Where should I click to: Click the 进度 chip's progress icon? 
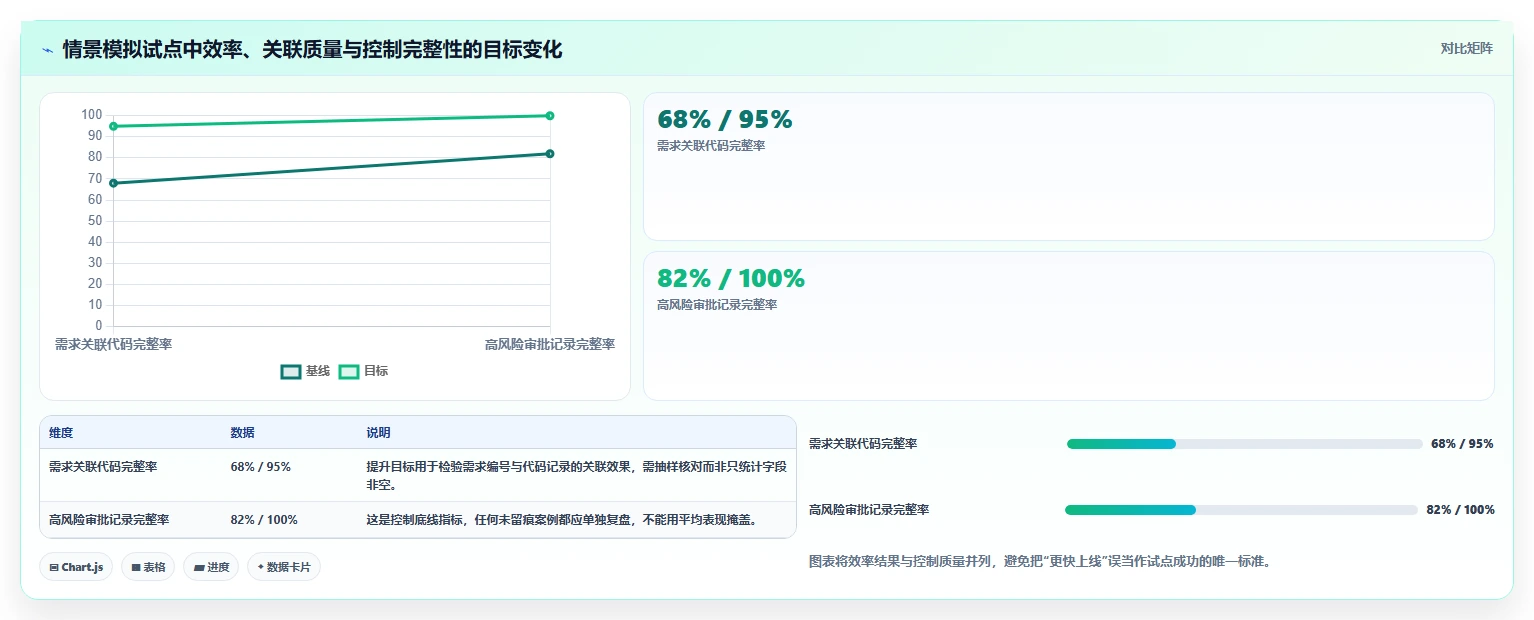198,567
